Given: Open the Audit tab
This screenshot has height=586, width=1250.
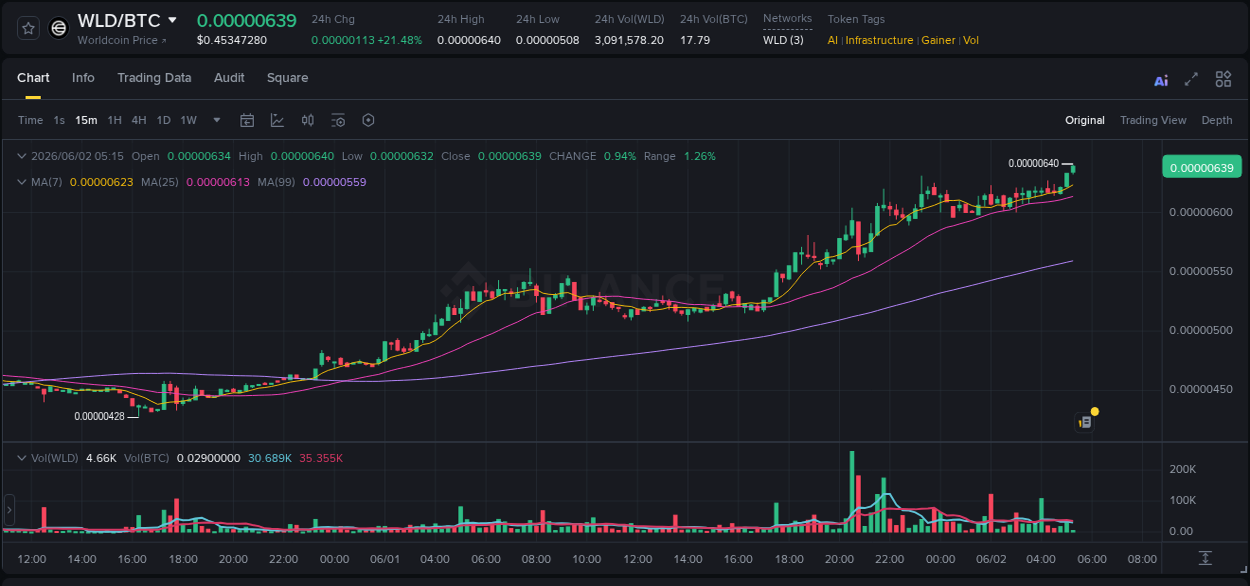Looking at the screenshot, I should (229, 78).
